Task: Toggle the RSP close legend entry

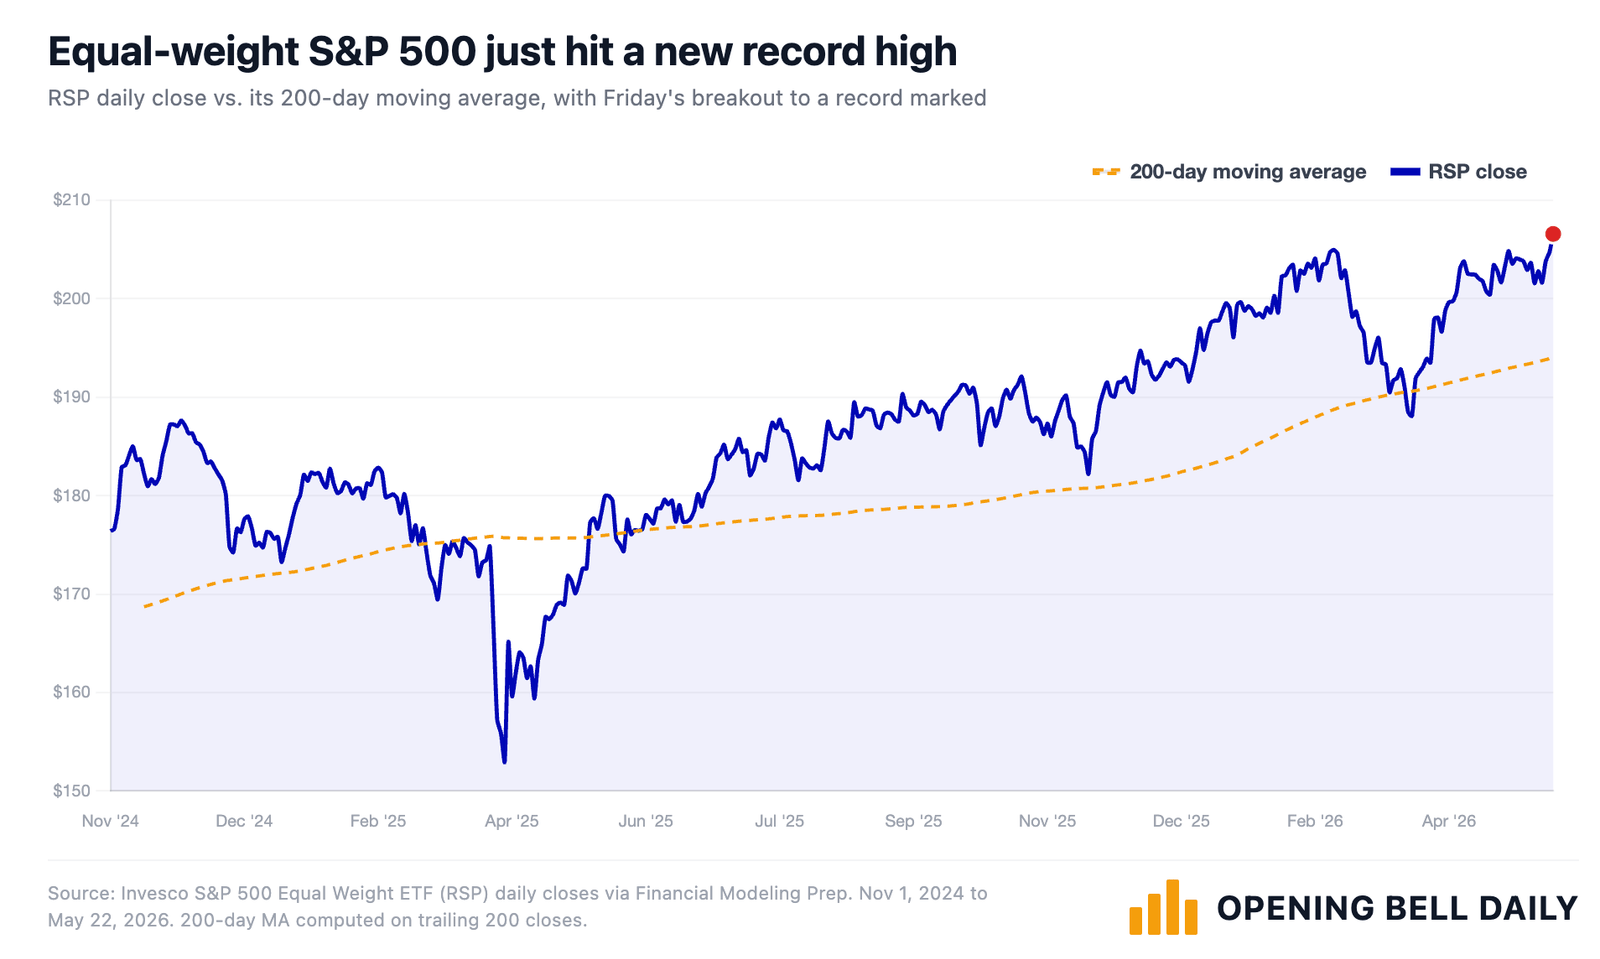Action: click(x=1459, y=172)
